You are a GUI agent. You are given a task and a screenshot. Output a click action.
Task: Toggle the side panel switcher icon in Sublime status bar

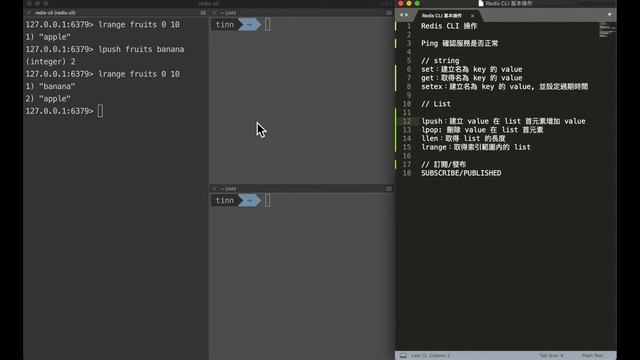(x=403, y=356)
